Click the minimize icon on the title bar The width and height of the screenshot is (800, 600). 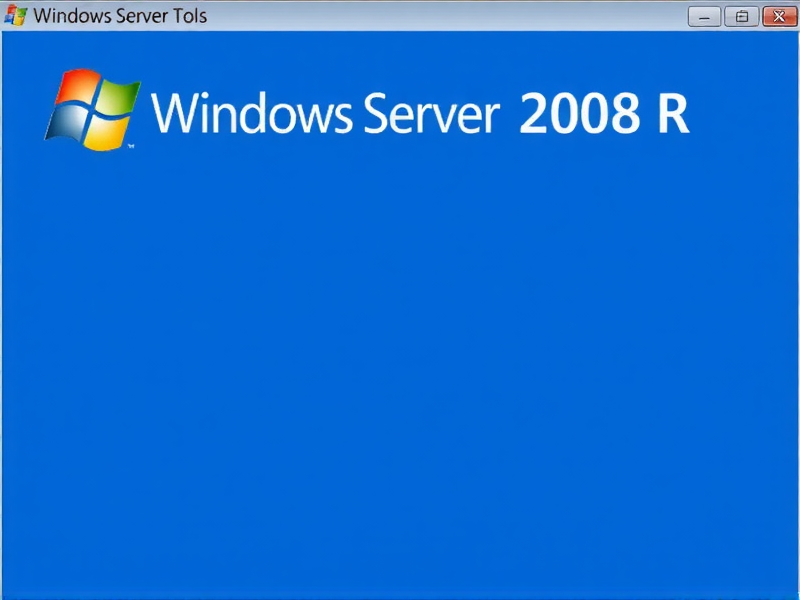coord(704,16)
